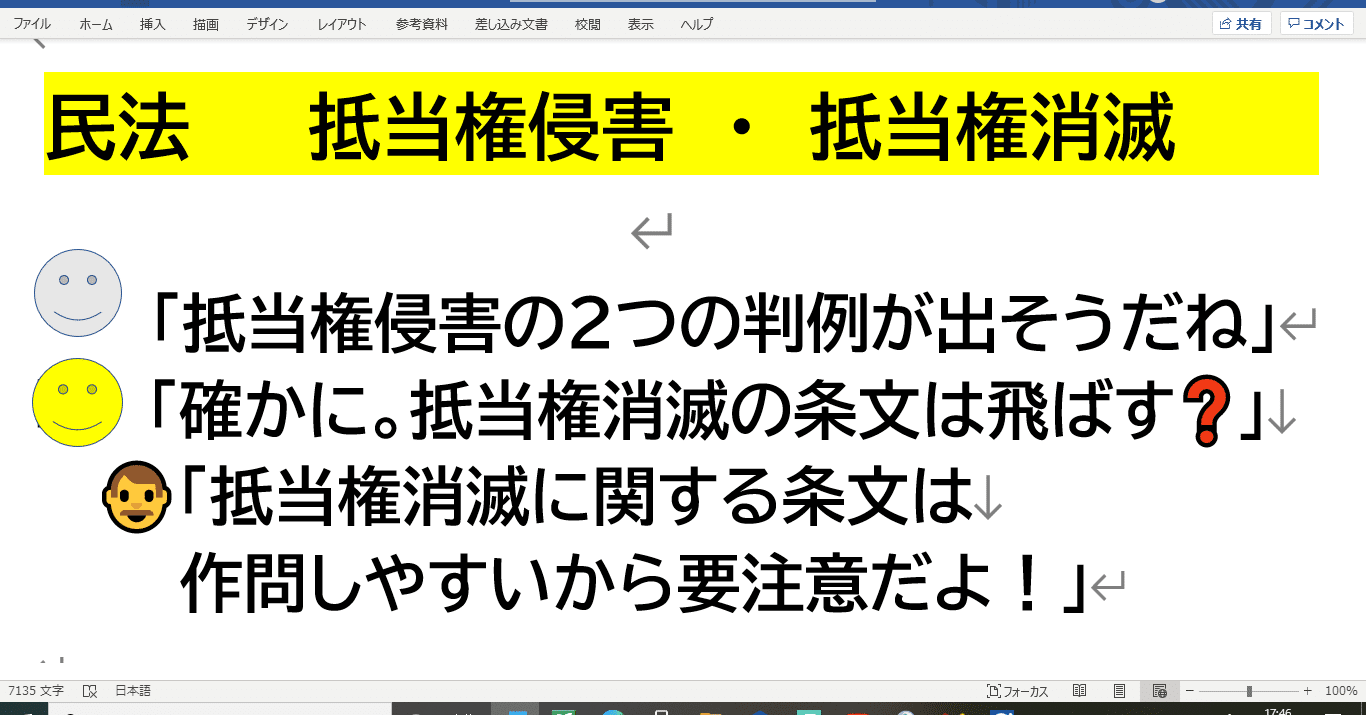
Task: Launch Microsoft Edge from the taskbar
Action: pos(612,709)
